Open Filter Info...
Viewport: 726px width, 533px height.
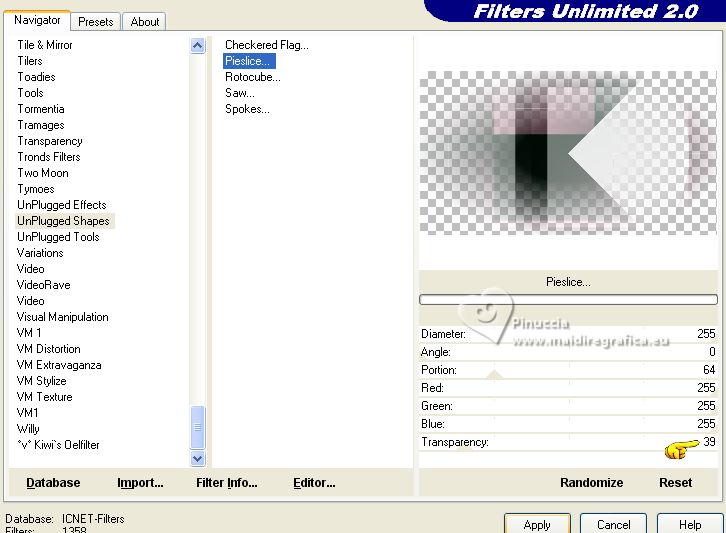click(x=226, y=483)
